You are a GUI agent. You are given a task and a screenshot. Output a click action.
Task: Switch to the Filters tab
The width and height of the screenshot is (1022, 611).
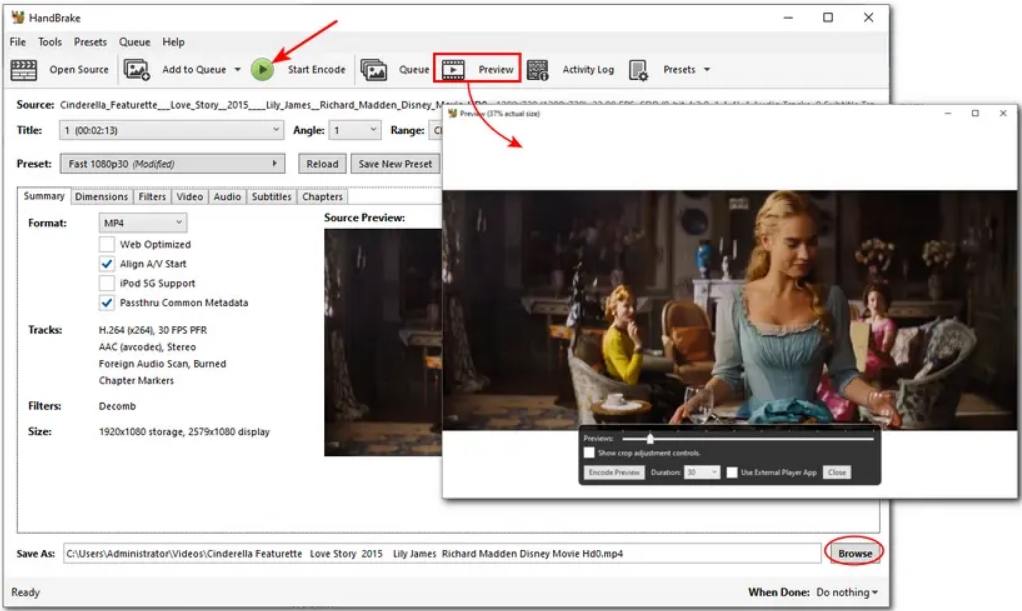(x=152, y=196)
